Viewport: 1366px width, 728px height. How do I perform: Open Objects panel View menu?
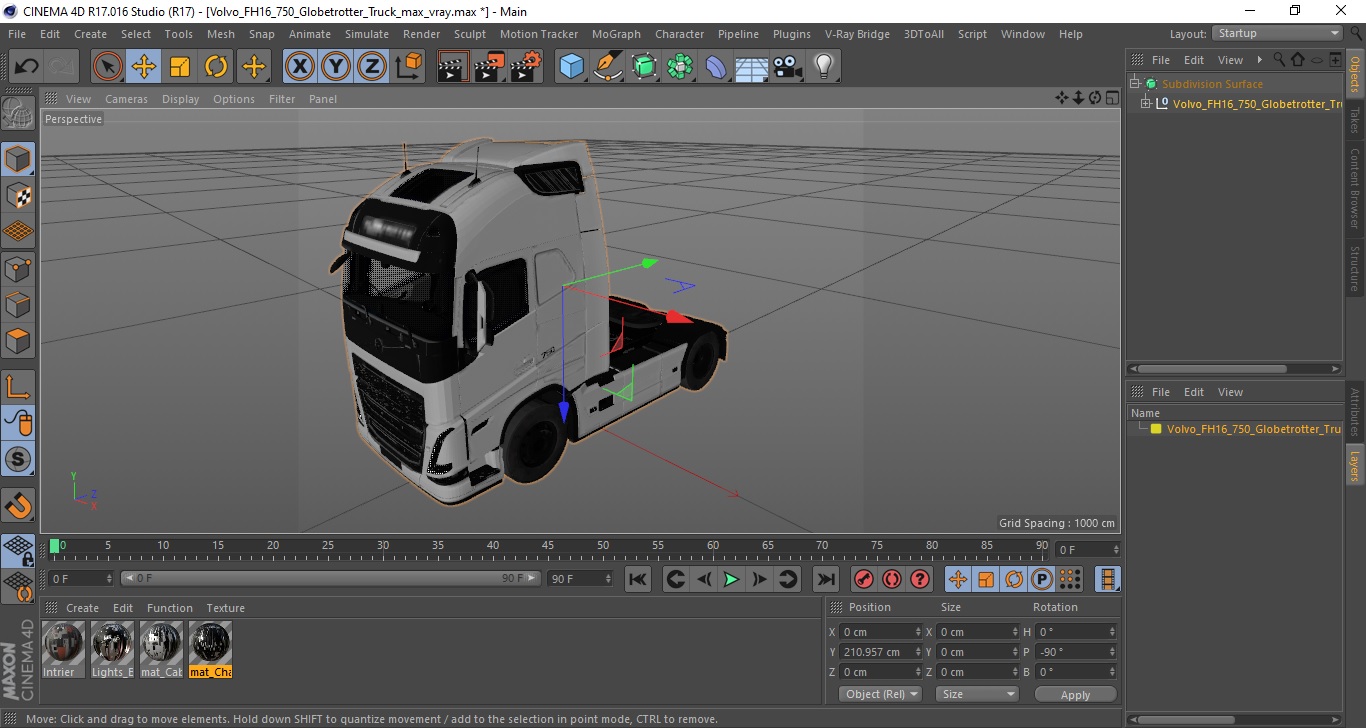(1230, 60)
